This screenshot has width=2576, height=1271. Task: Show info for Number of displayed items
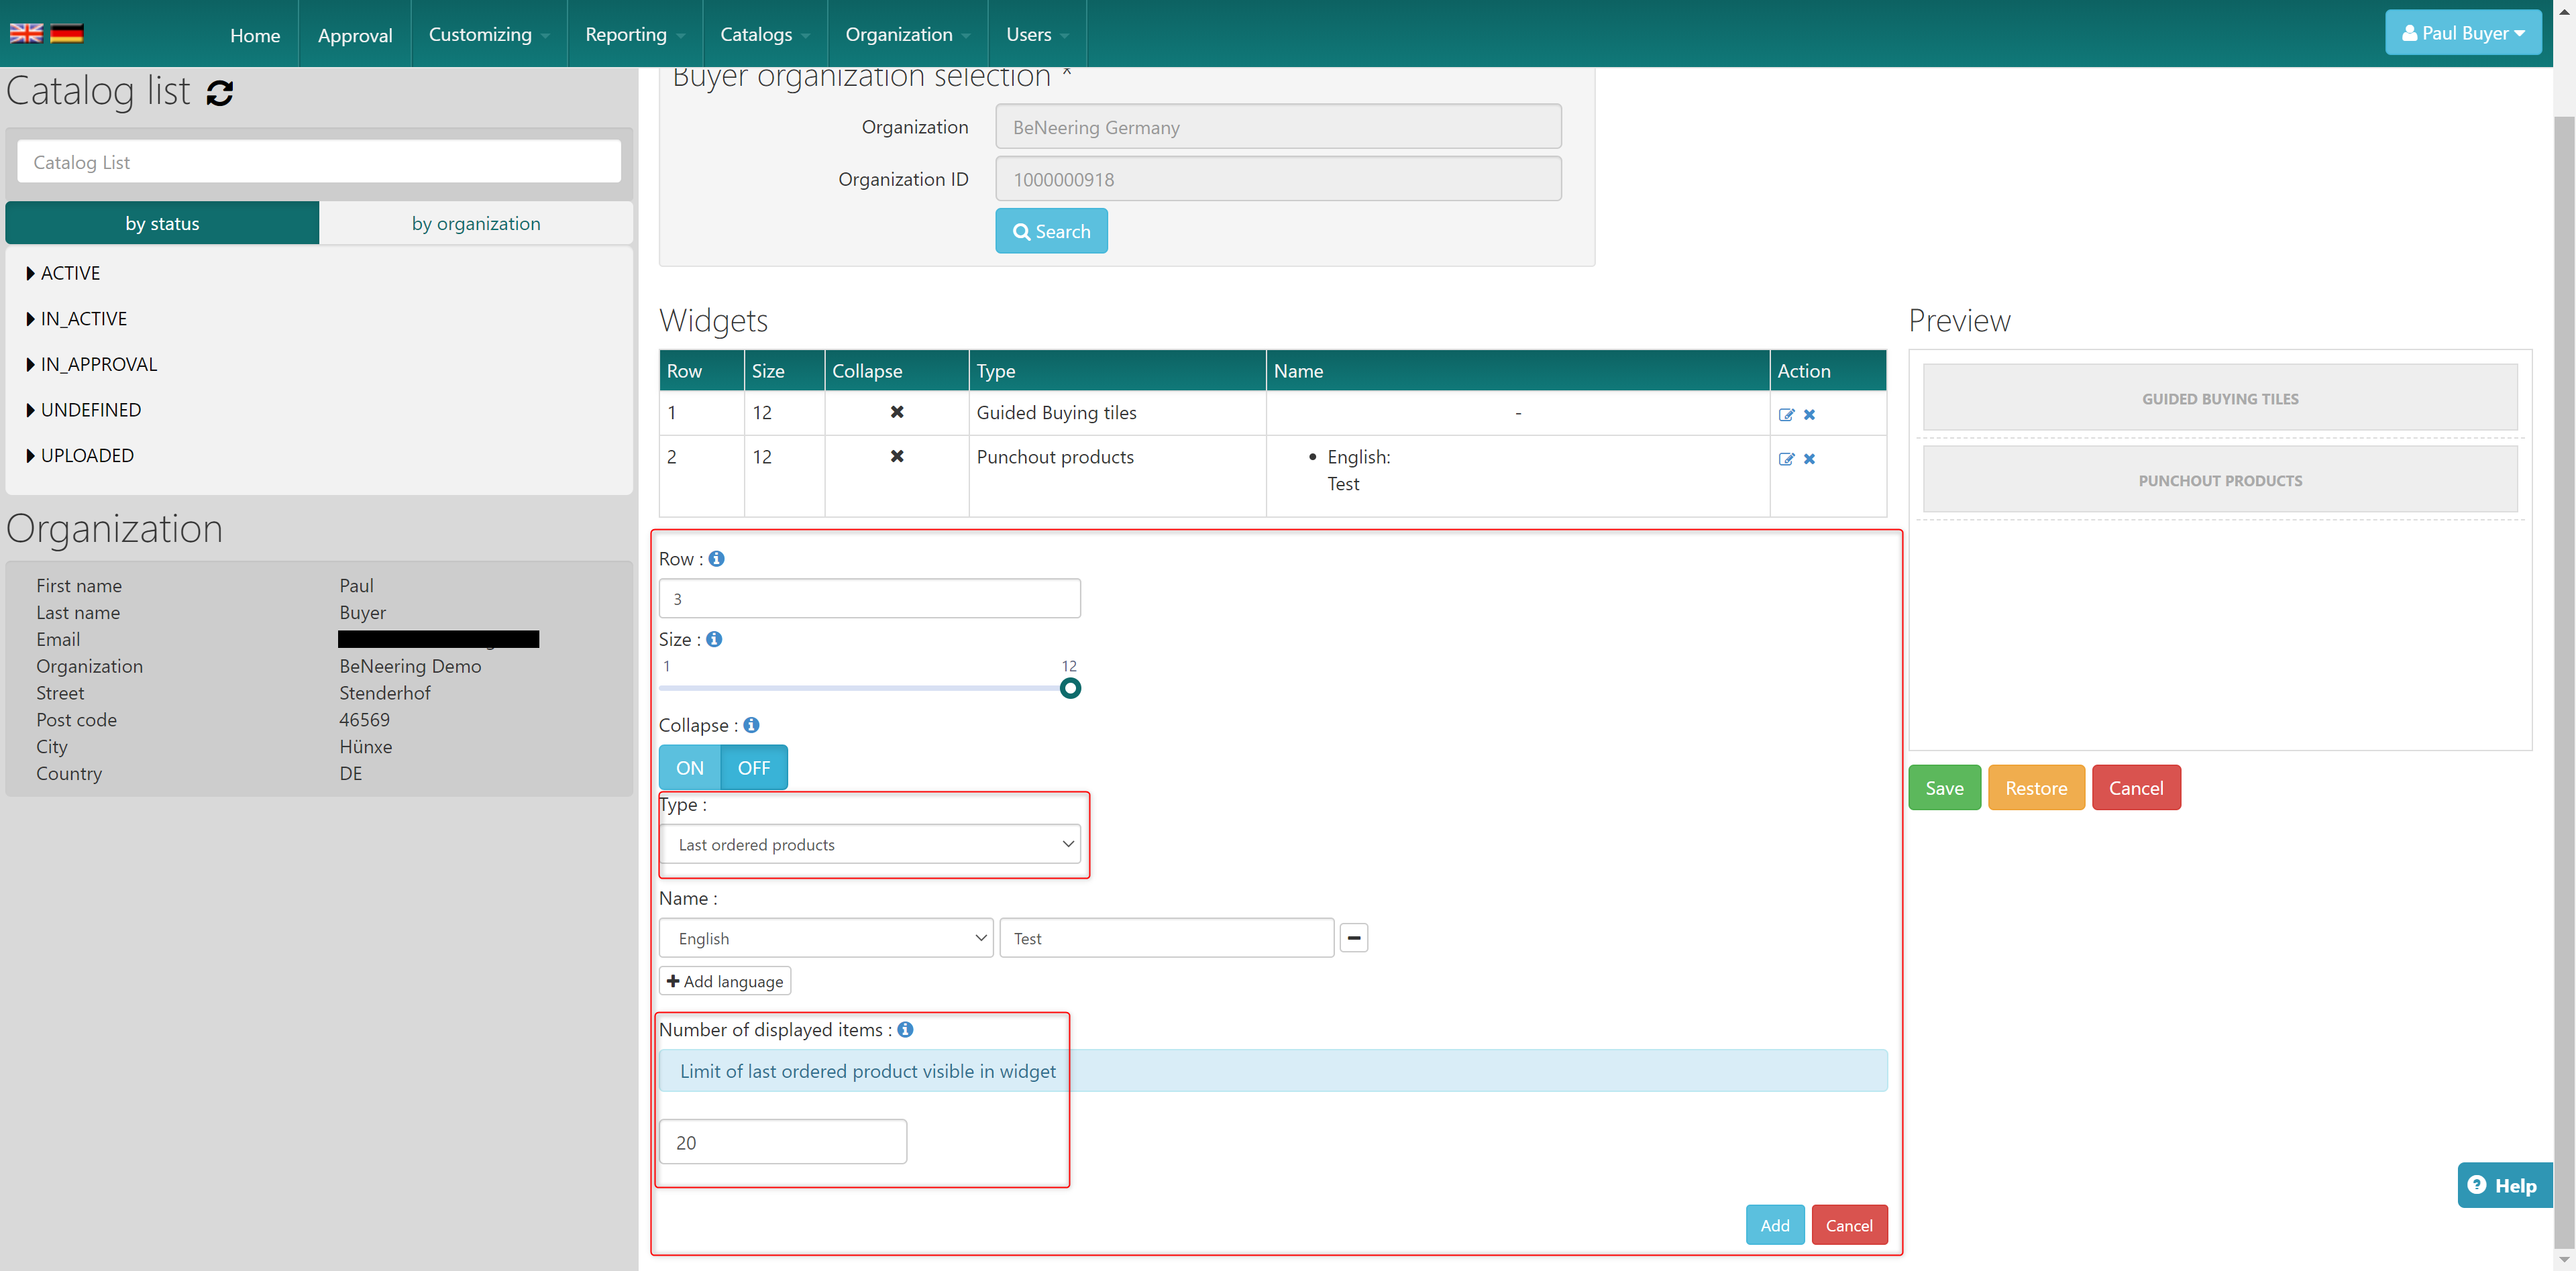click(905, 1029)
